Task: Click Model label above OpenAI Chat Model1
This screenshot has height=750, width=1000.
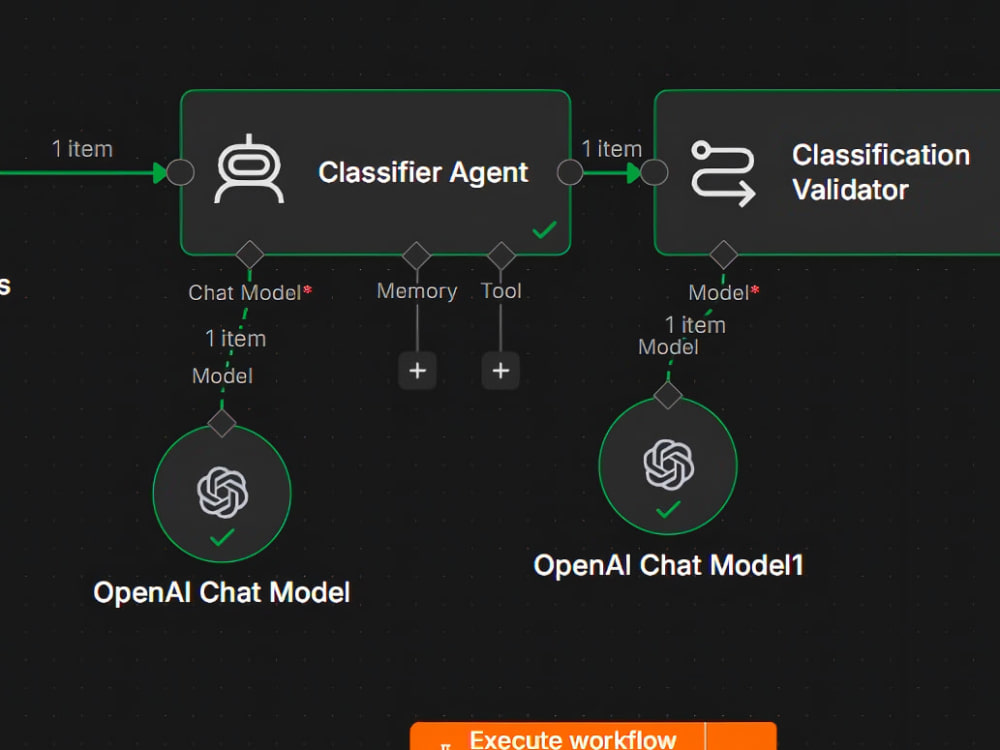Action: tap(668, 347)
